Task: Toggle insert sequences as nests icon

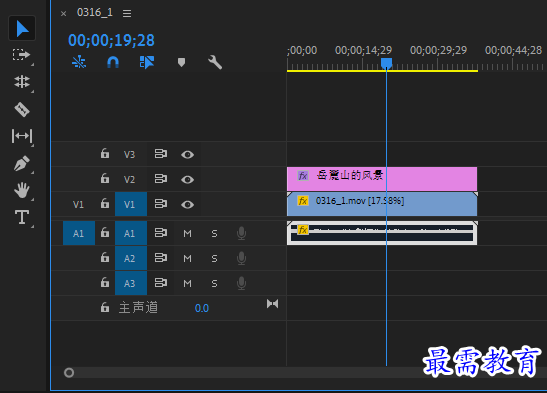Action: coord(79,62)
